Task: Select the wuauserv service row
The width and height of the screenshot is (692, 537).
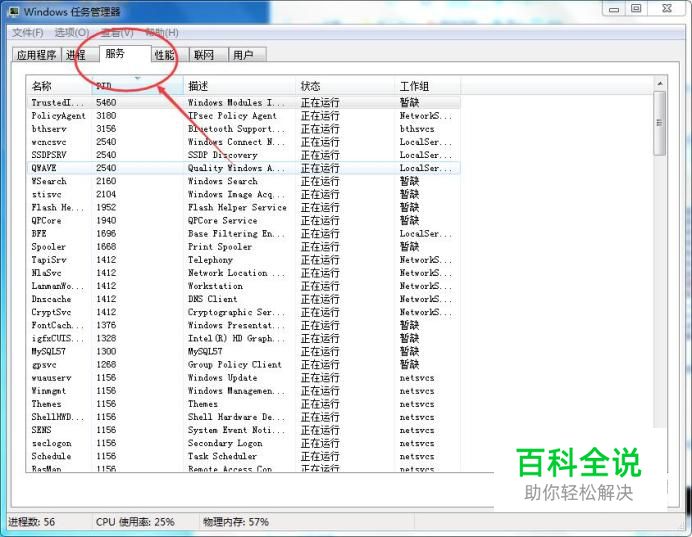Action: [x=243, y=378]
